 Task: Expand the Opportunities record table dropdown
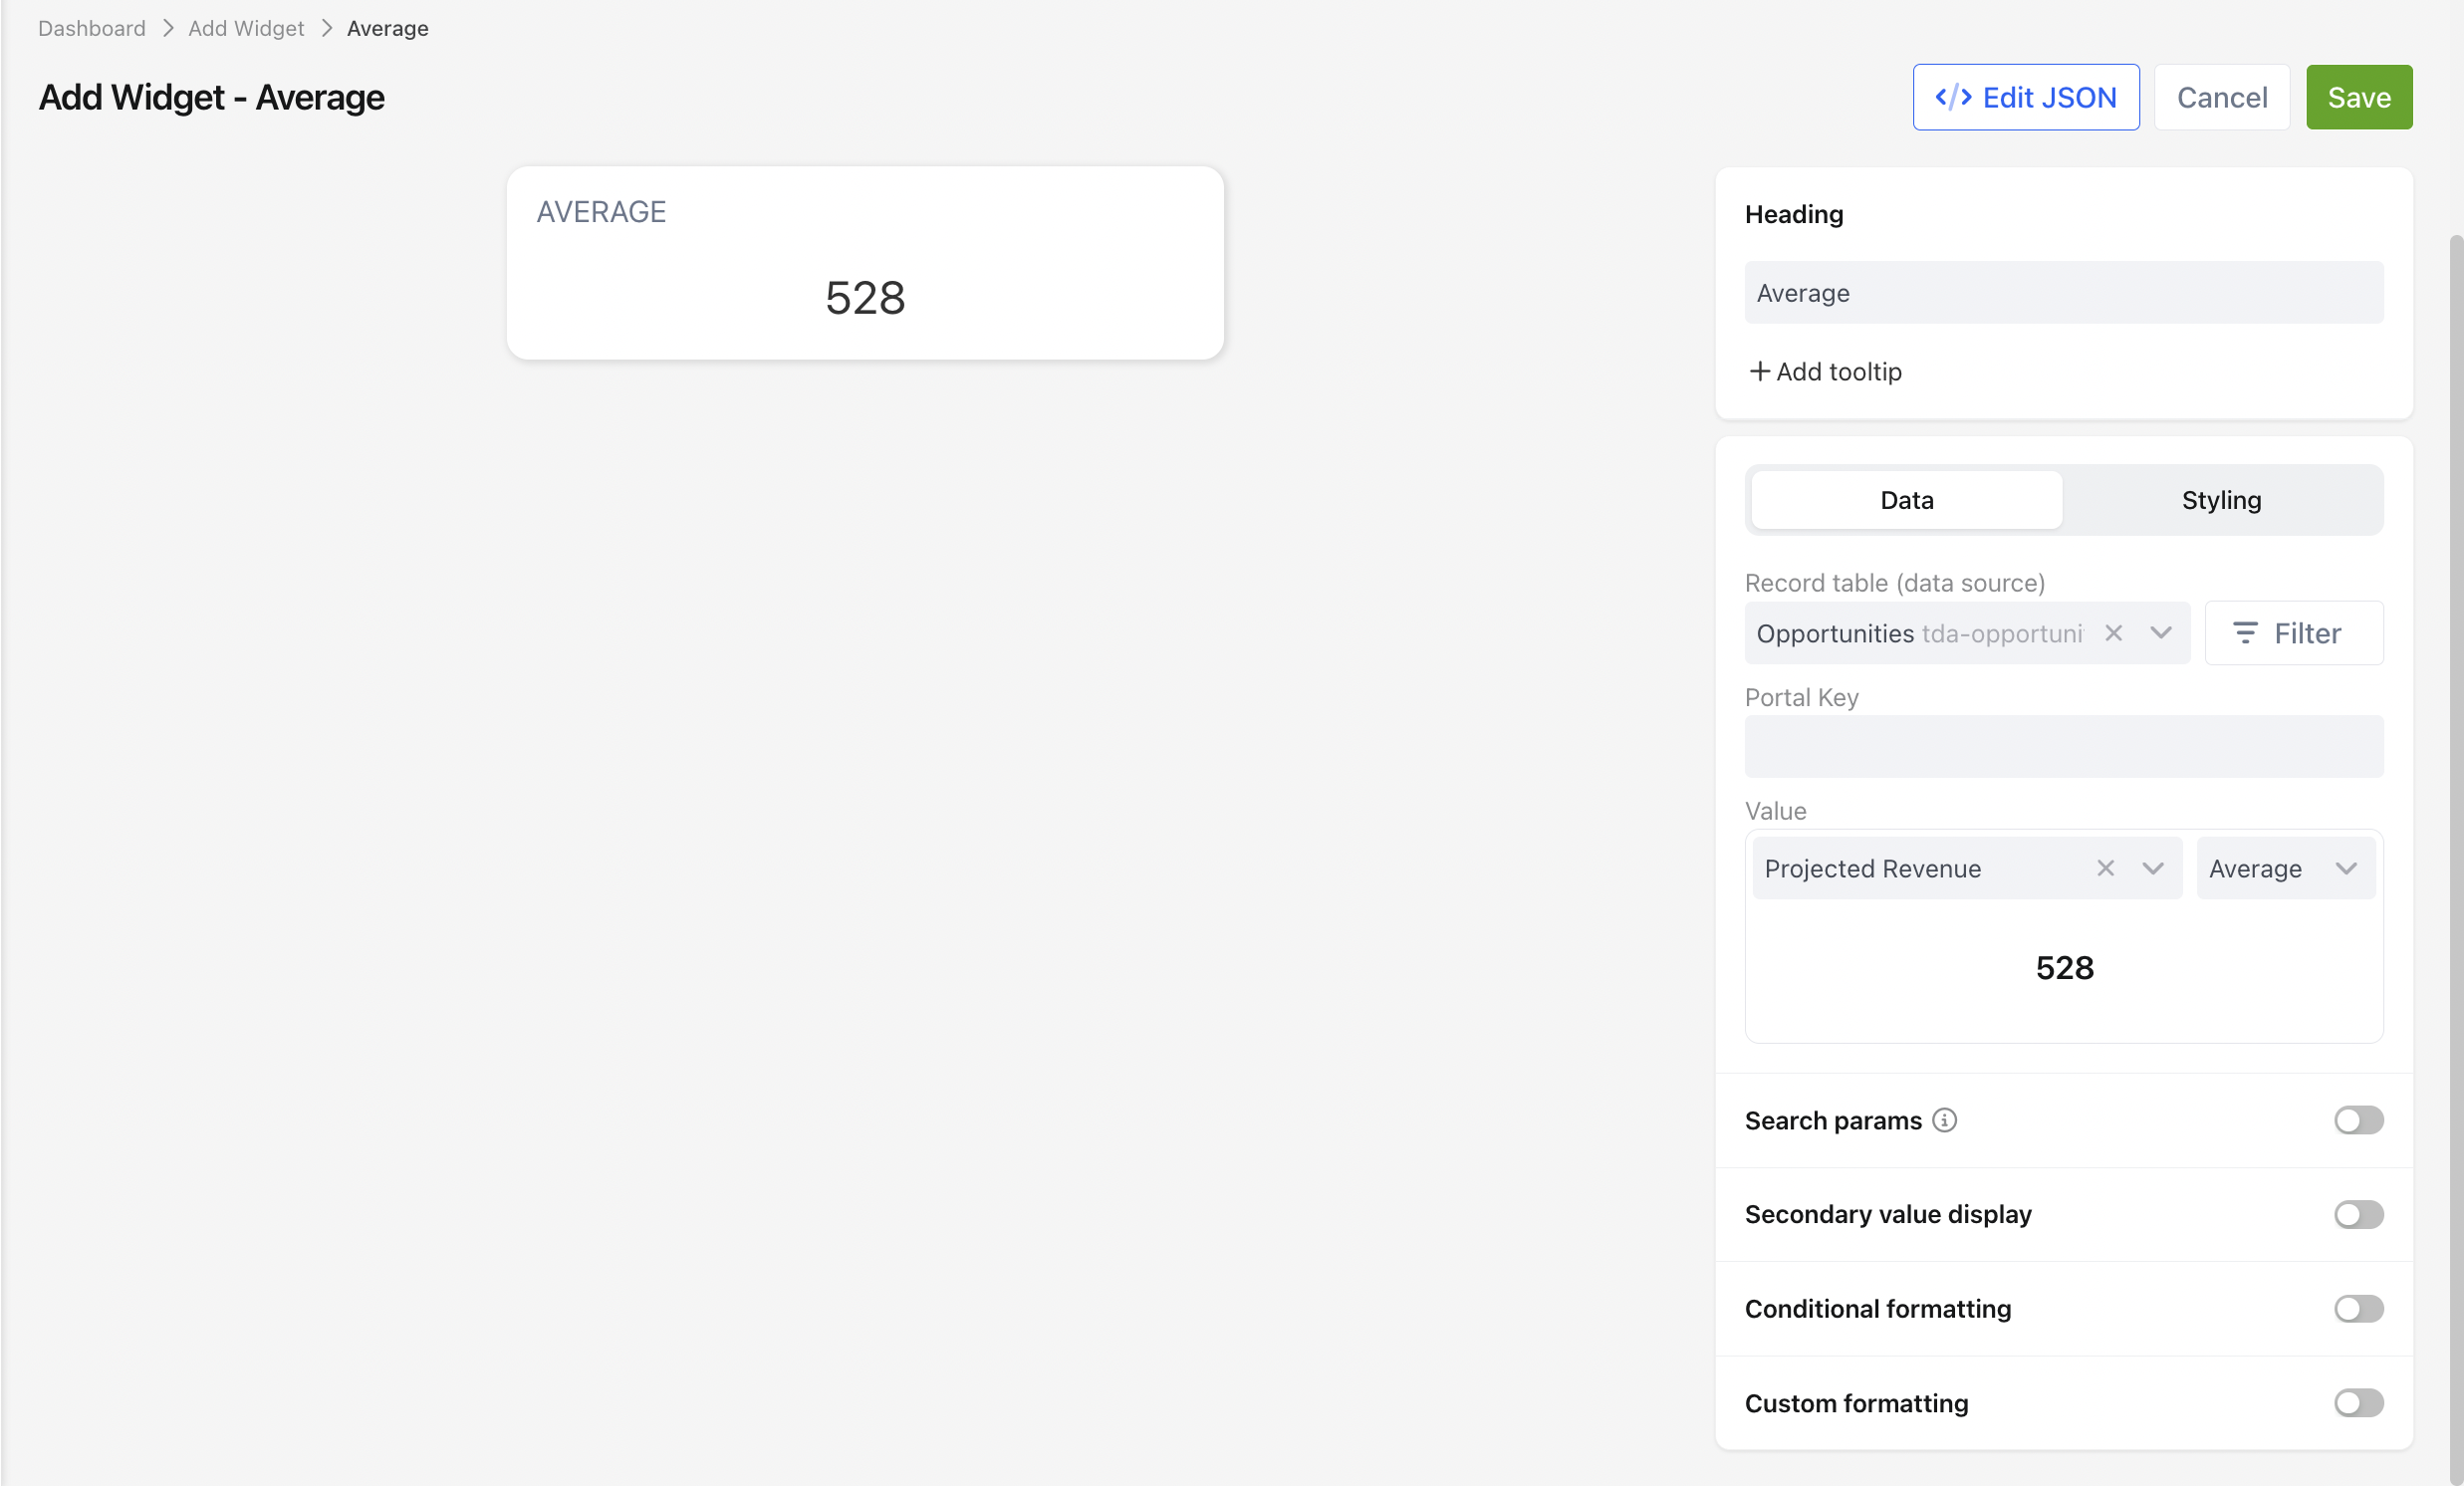[2161, 633]
